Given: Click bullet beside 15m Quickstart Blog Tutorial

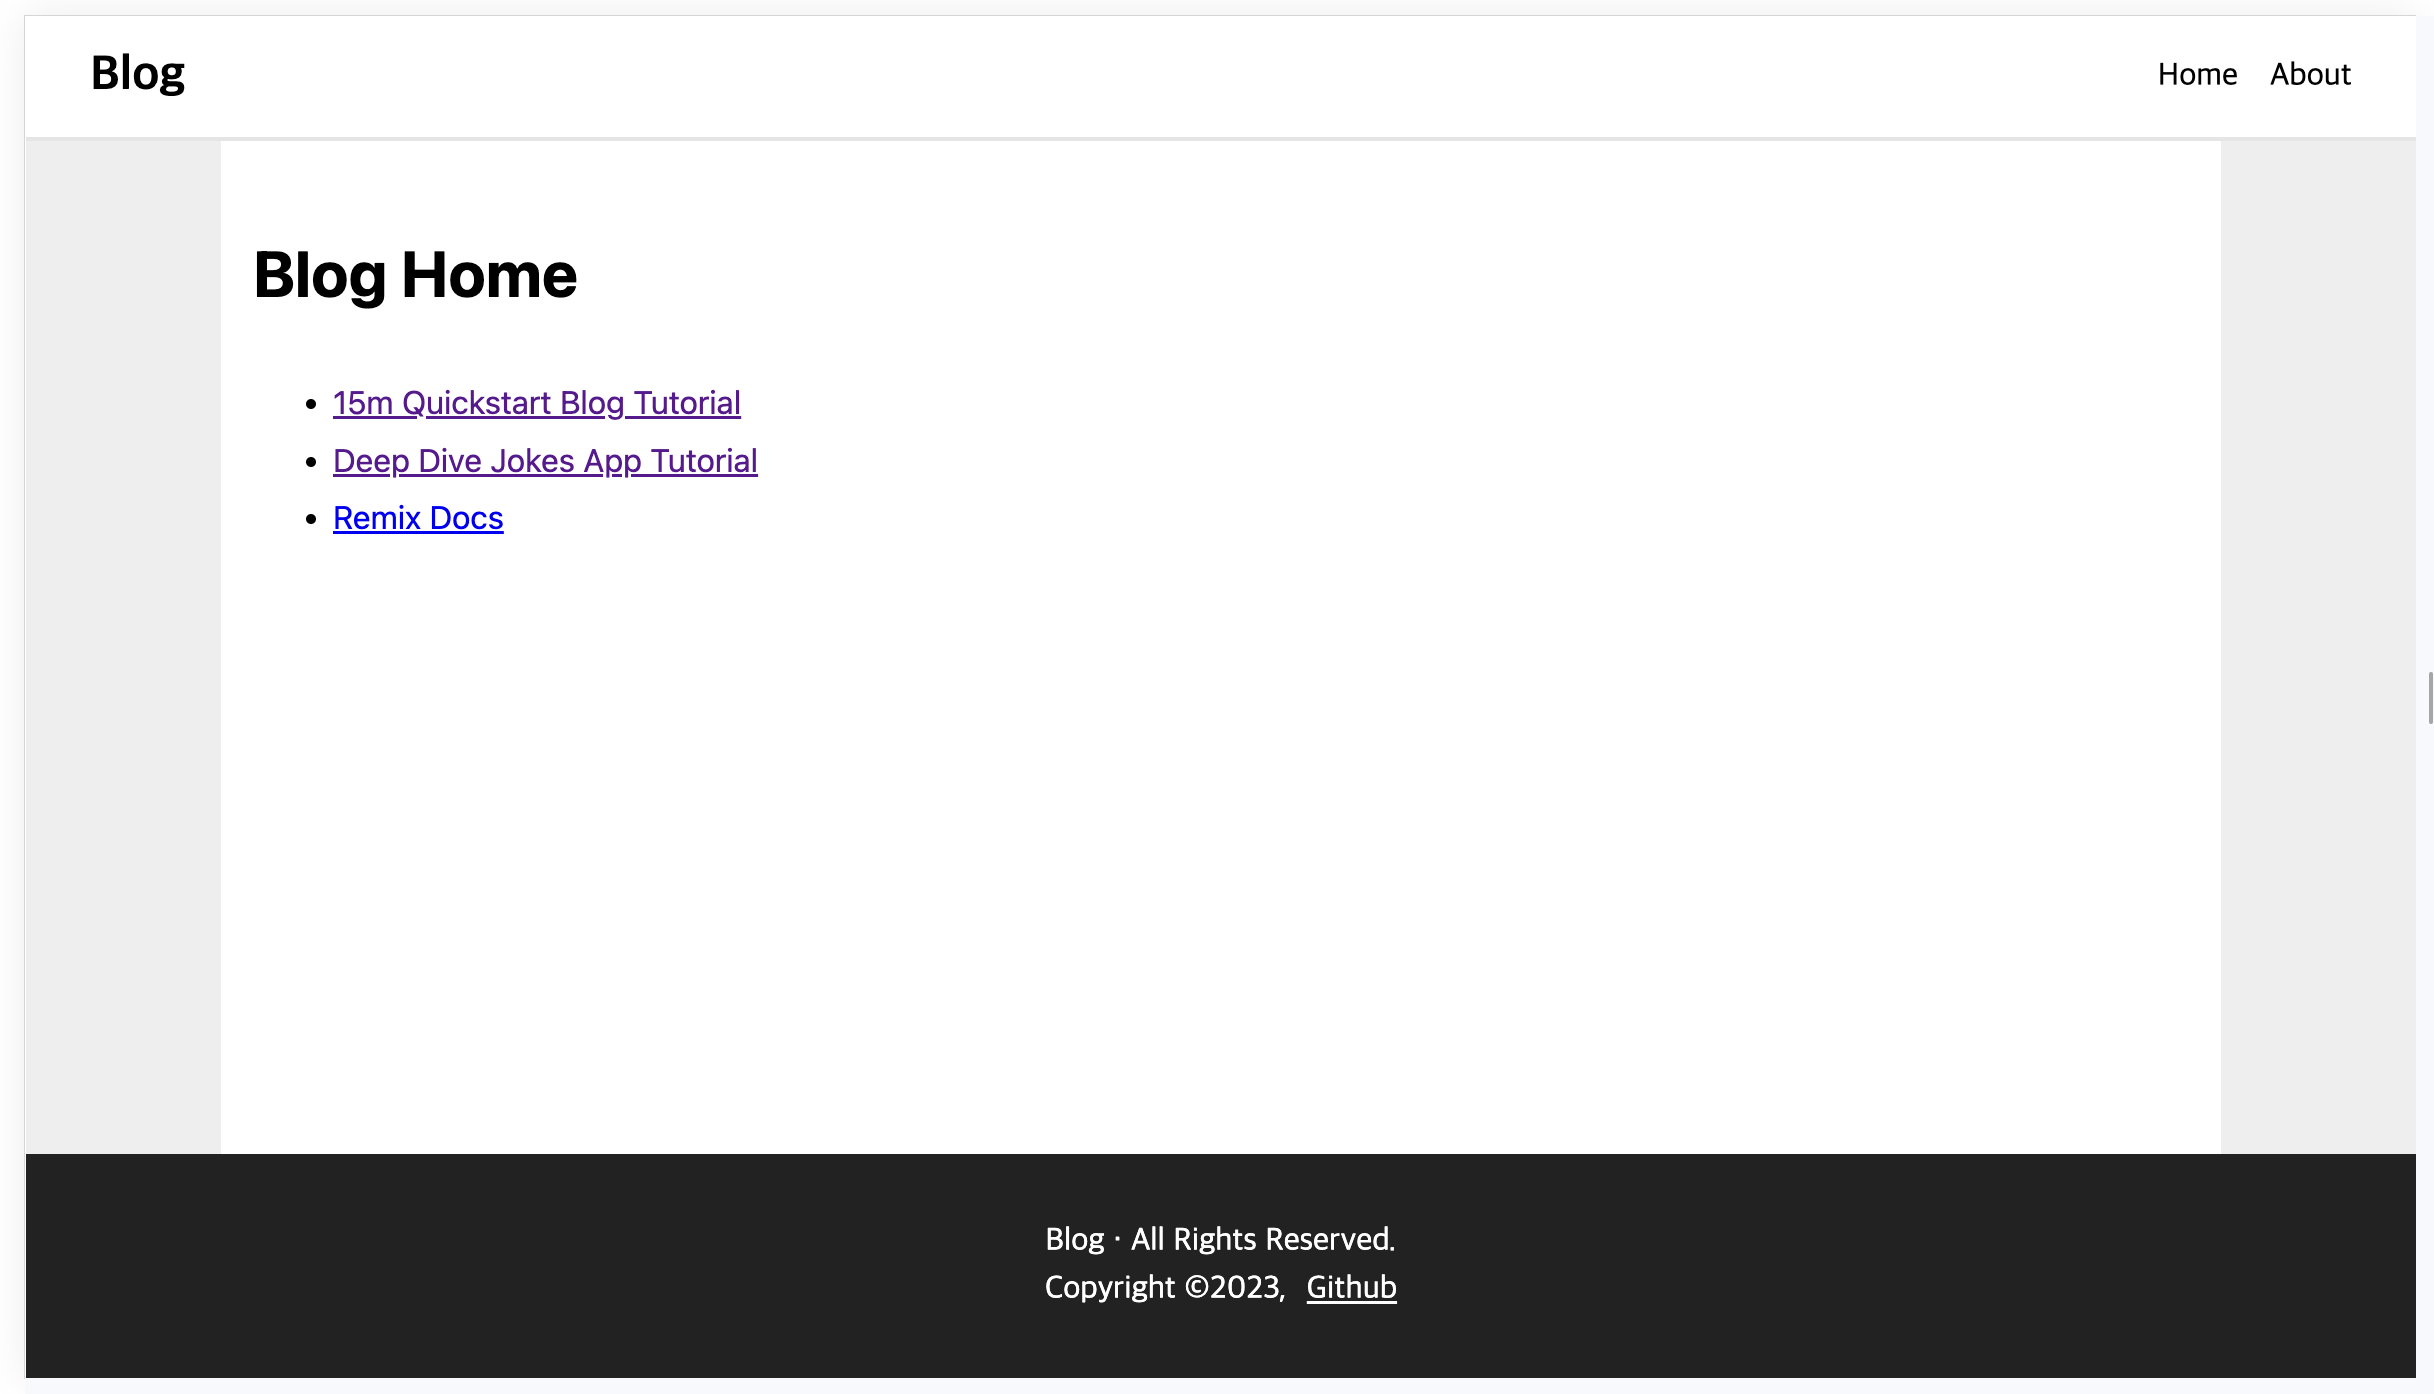Looking at the screenshot, I should pos(311,404).
